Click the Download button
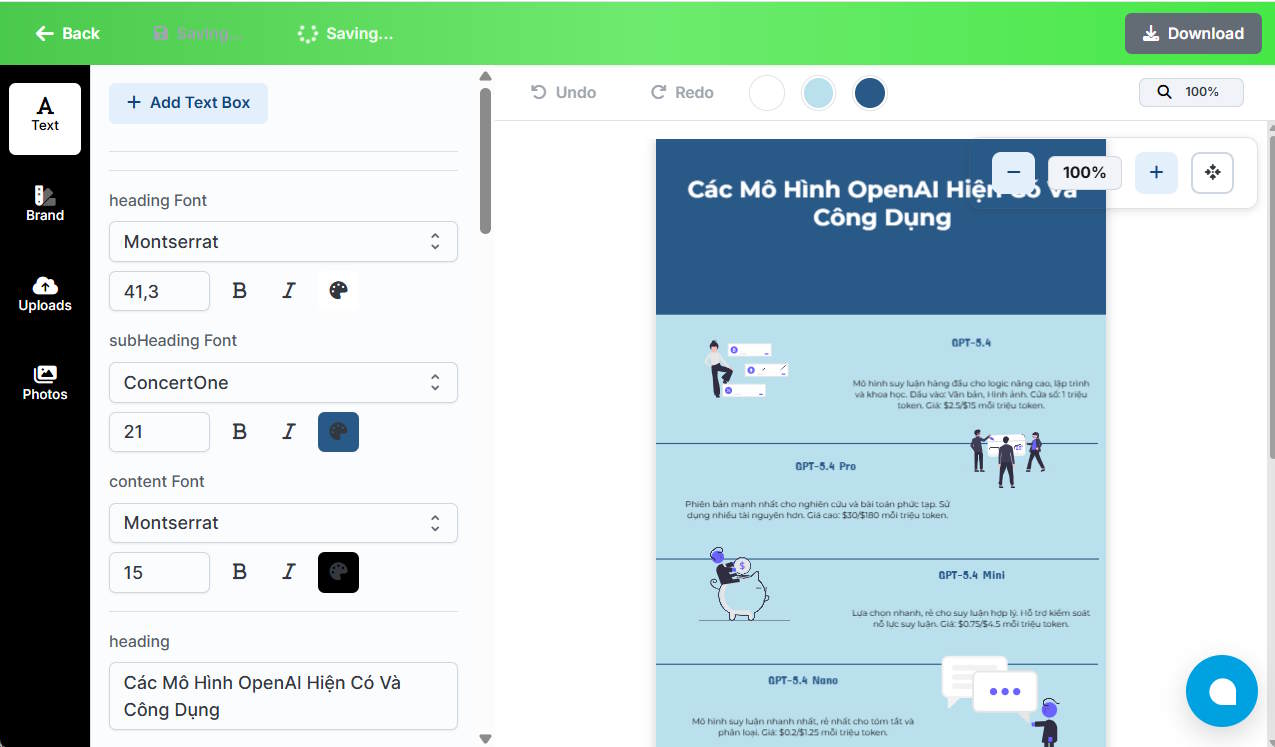Viewport: 1275px width, 747px height. [x=1192, y=33]
